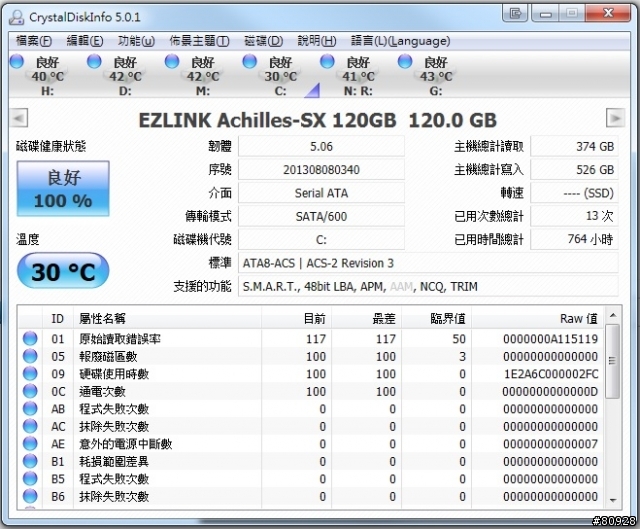Go to previous disk with left arrow

click(19, 118)
